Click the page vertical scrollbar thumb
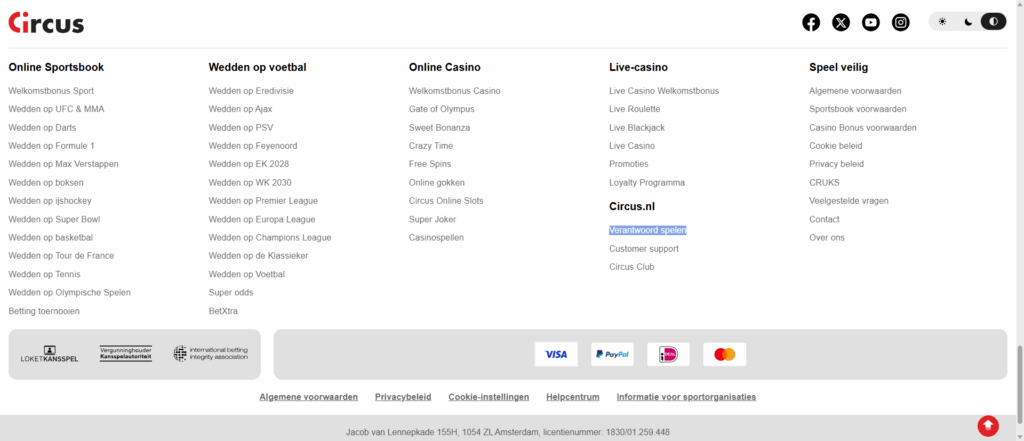1024x441 pixels. coord(1019,383)
